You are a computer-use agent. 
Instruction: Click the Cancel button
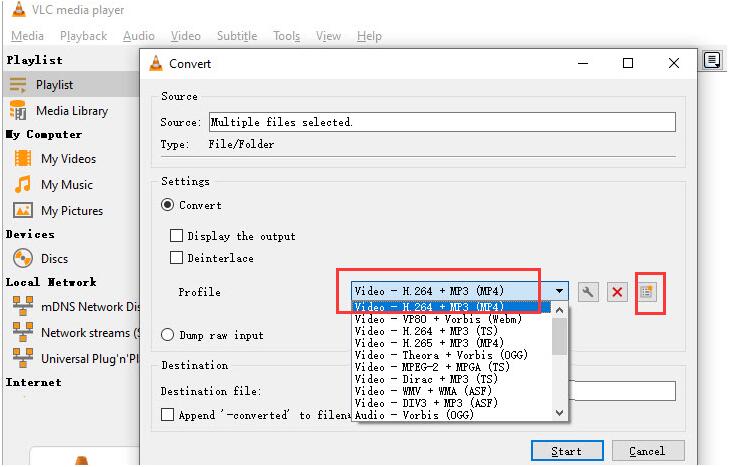(648, 451)
